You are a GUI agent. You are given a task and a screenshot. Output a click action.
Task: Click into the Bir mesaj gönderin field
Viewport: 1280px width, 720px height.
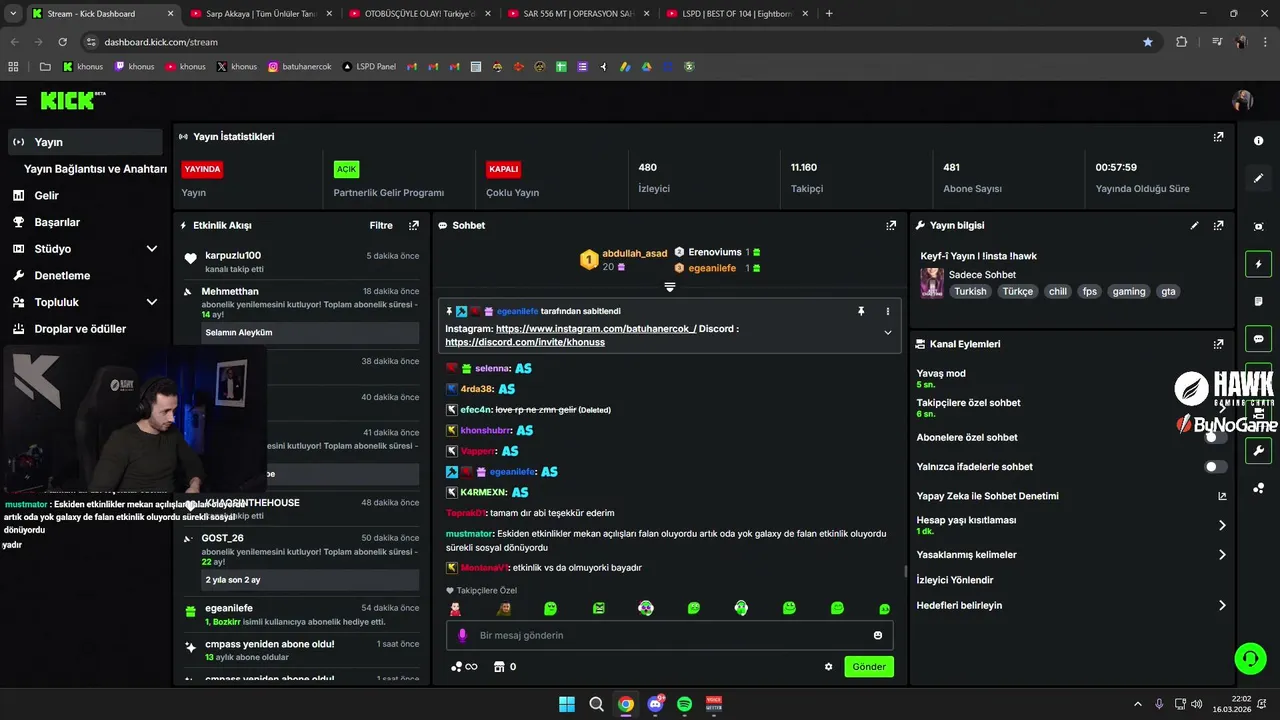click(669, 635)
